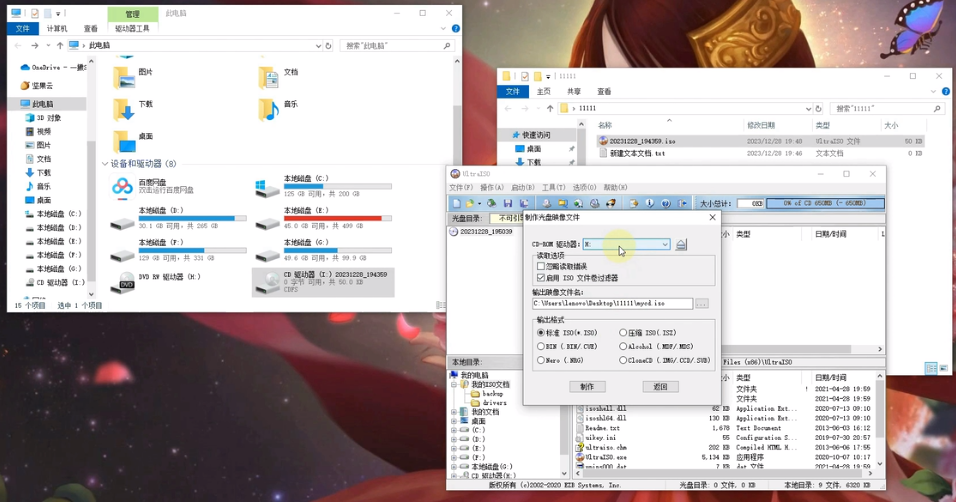Click eject button beside CD-ROM drive combo
This screenshot has width=956, height=502.
[x=681, y=245]
